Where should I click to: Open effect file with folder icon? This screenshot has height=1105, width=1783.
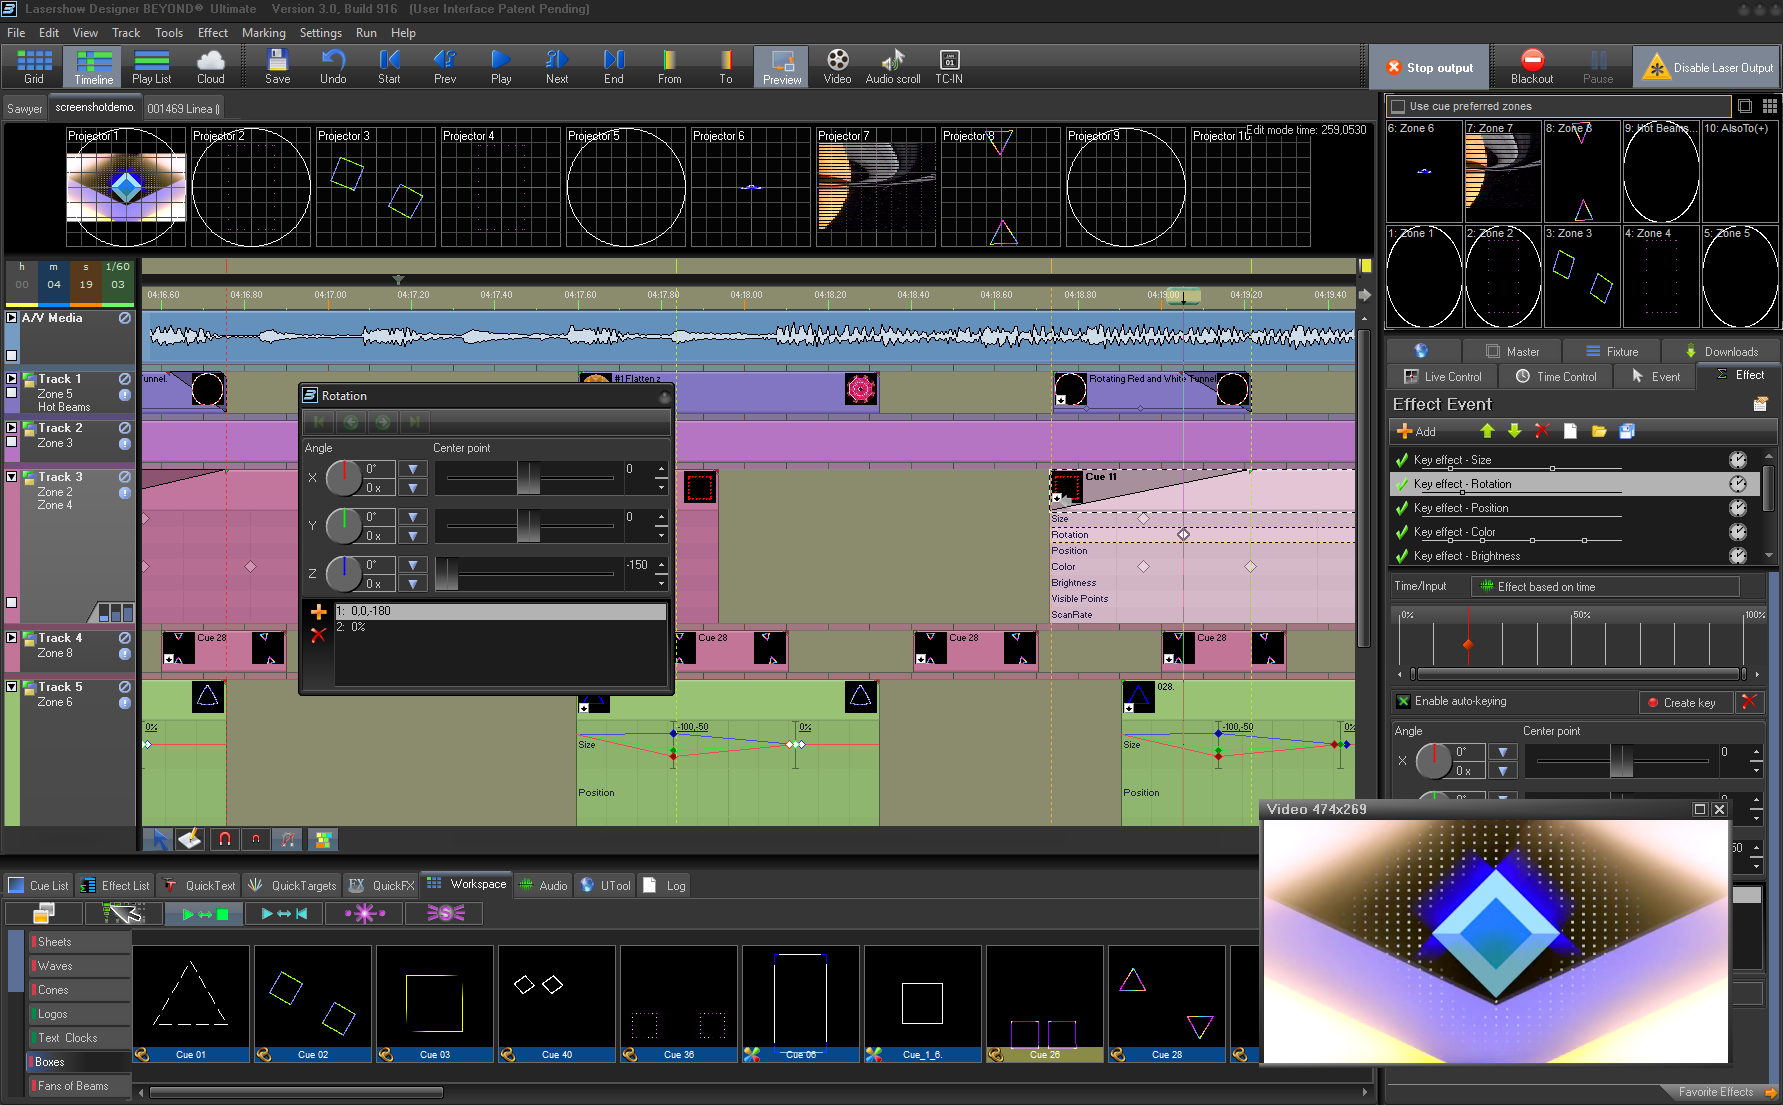point(1598,431)
